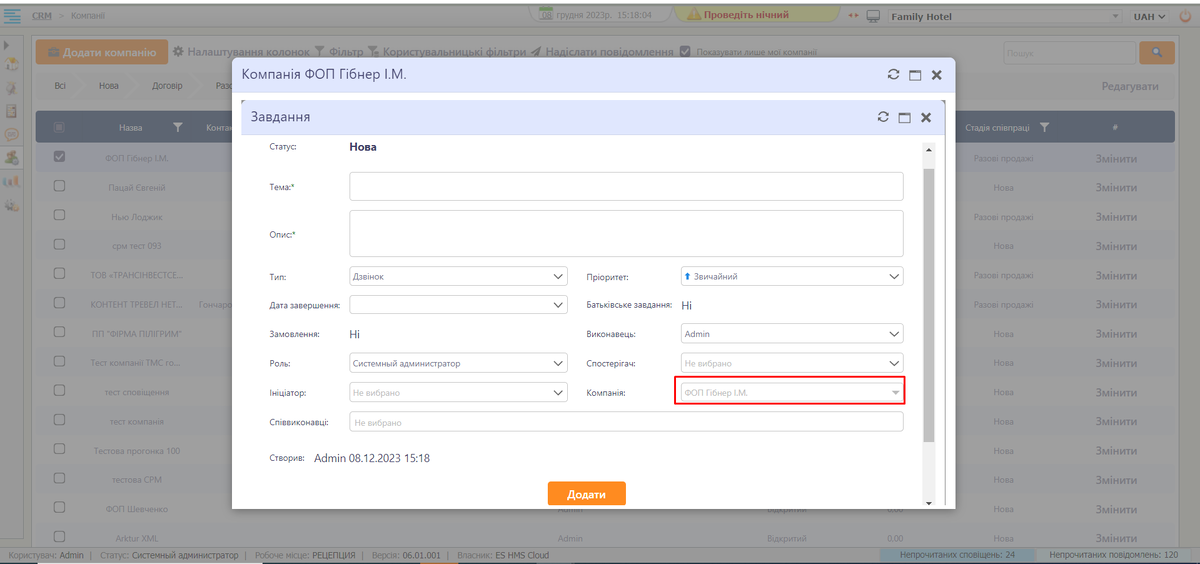Open the bar chart icon in left sidebar
The height and width of the screenshot is (564, 1200).
[12, 181]
